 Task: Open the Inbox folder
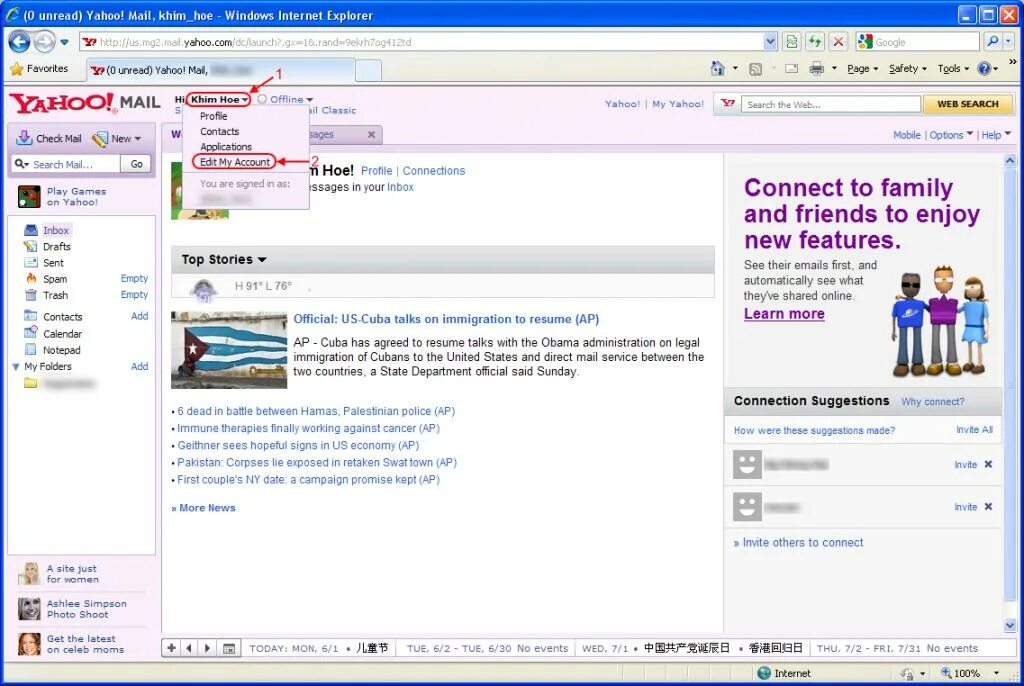(x=56, y=230)
